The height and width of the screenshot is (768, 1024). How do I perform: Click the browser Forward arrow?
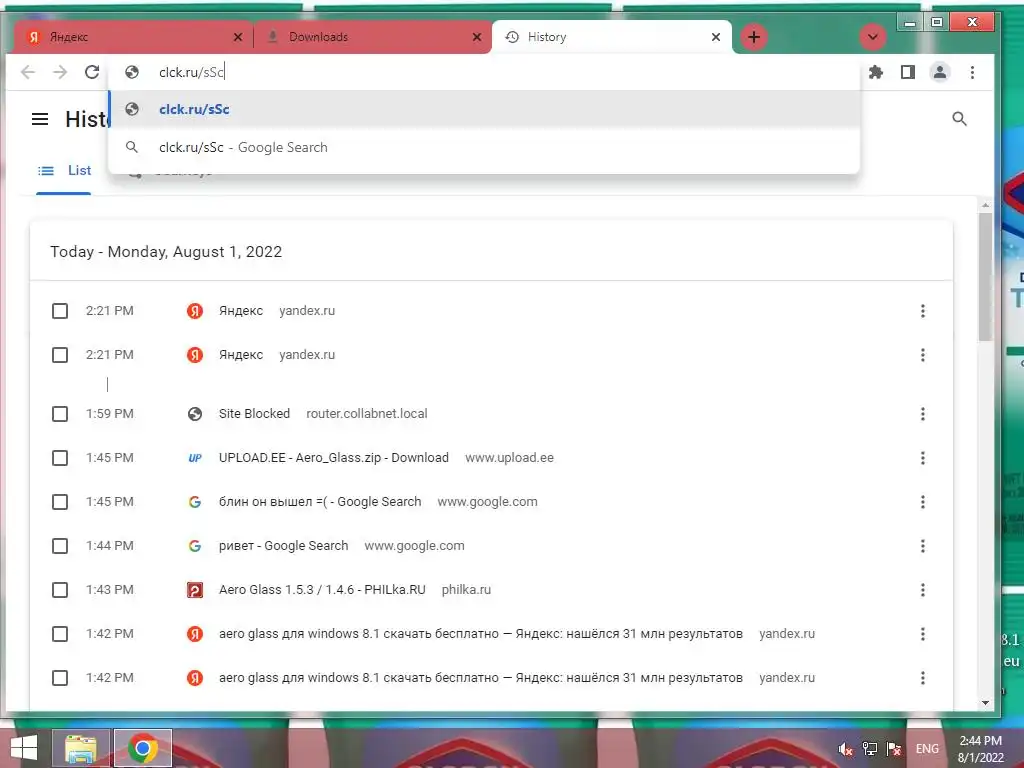pyautogui.click(x=59, y=72)
